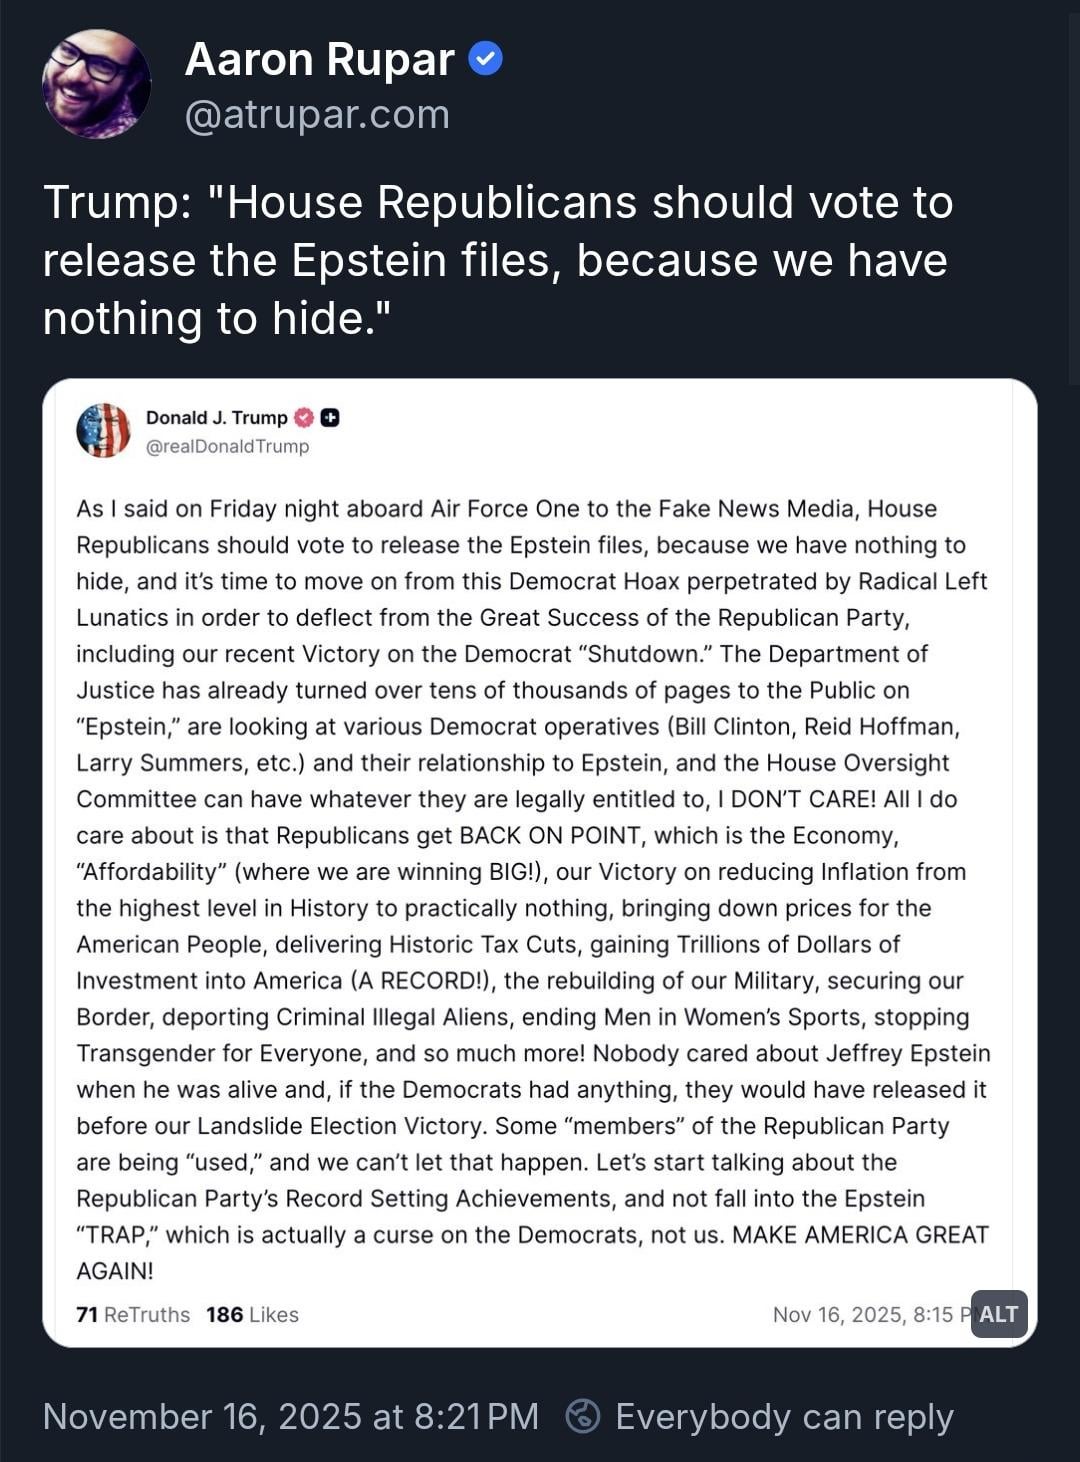This screenshot has width=1080, height=1462.
Task: Click the black plus badge by Trump's name
Action: (x=330, y=418)
